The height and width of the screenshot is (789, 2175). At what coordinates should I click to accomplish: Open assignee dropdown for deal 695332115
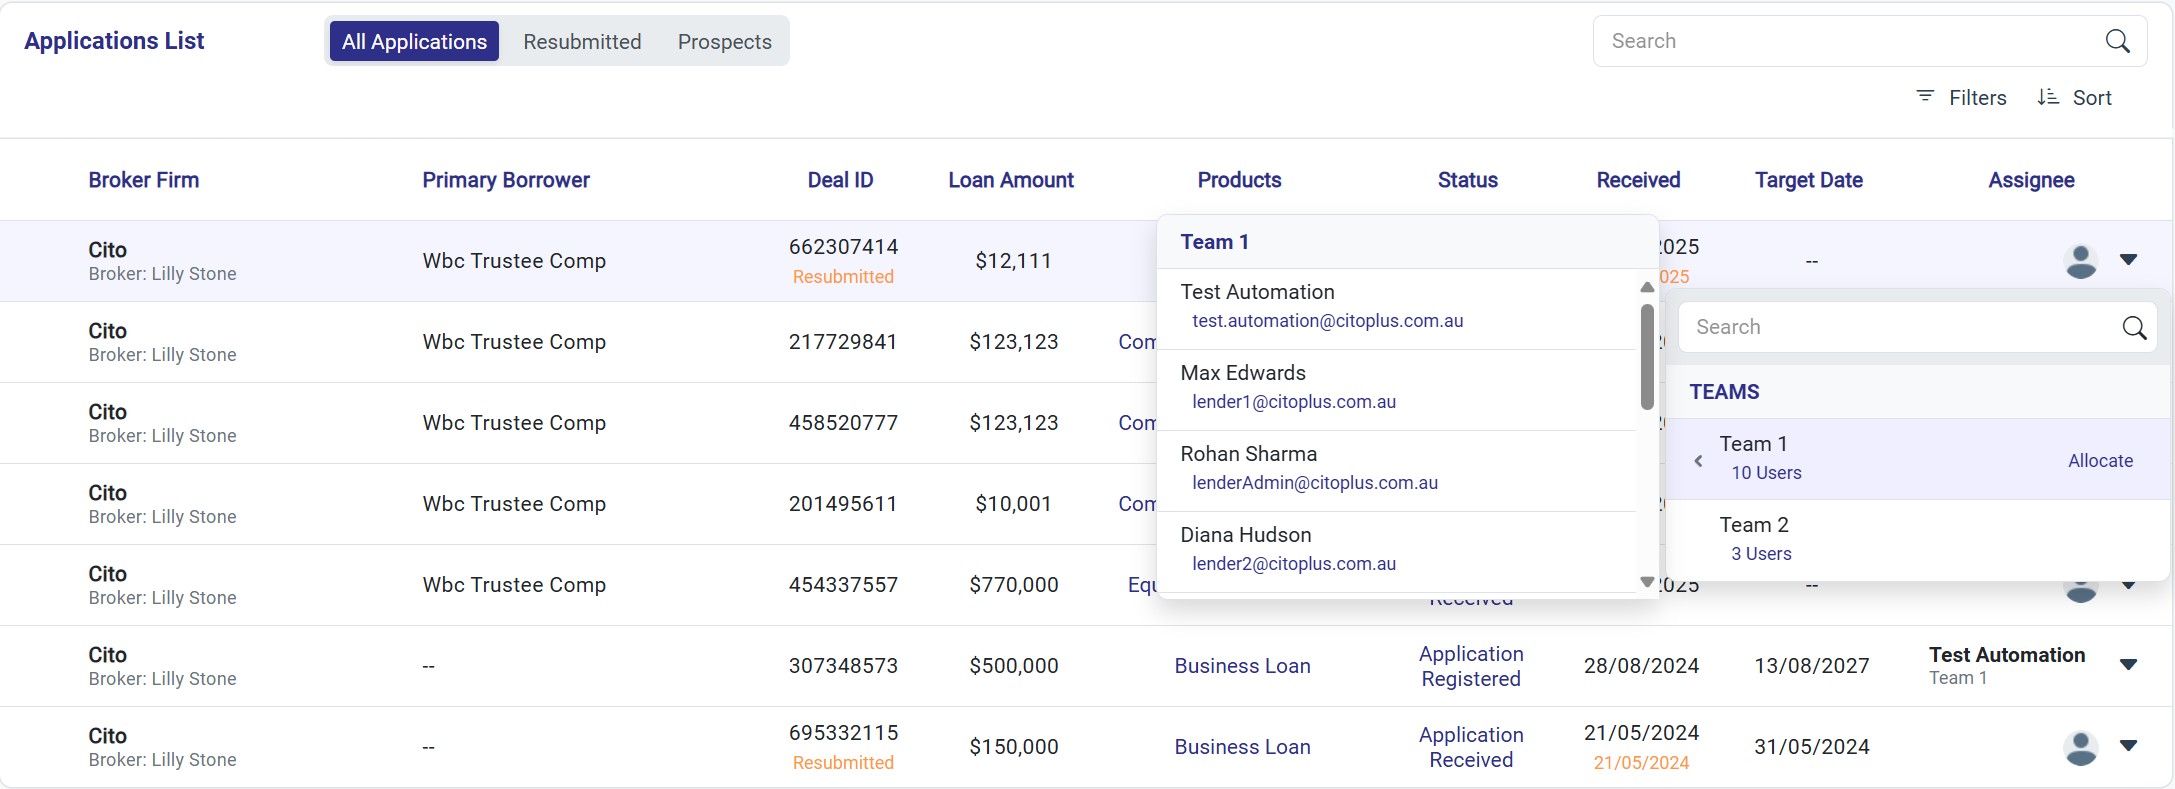coord(2128,746)
